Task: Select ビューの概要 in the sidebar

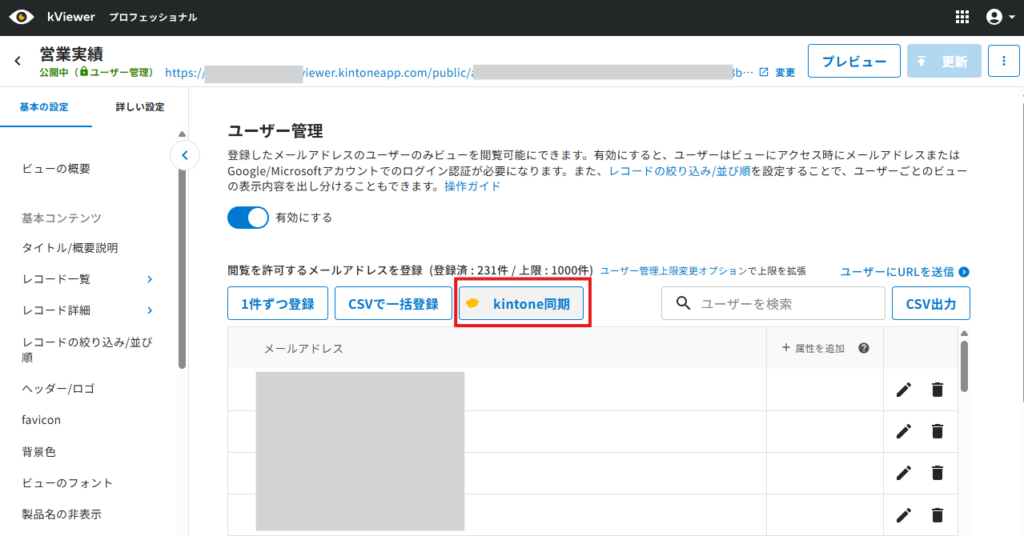Action: tap(56, 169)
